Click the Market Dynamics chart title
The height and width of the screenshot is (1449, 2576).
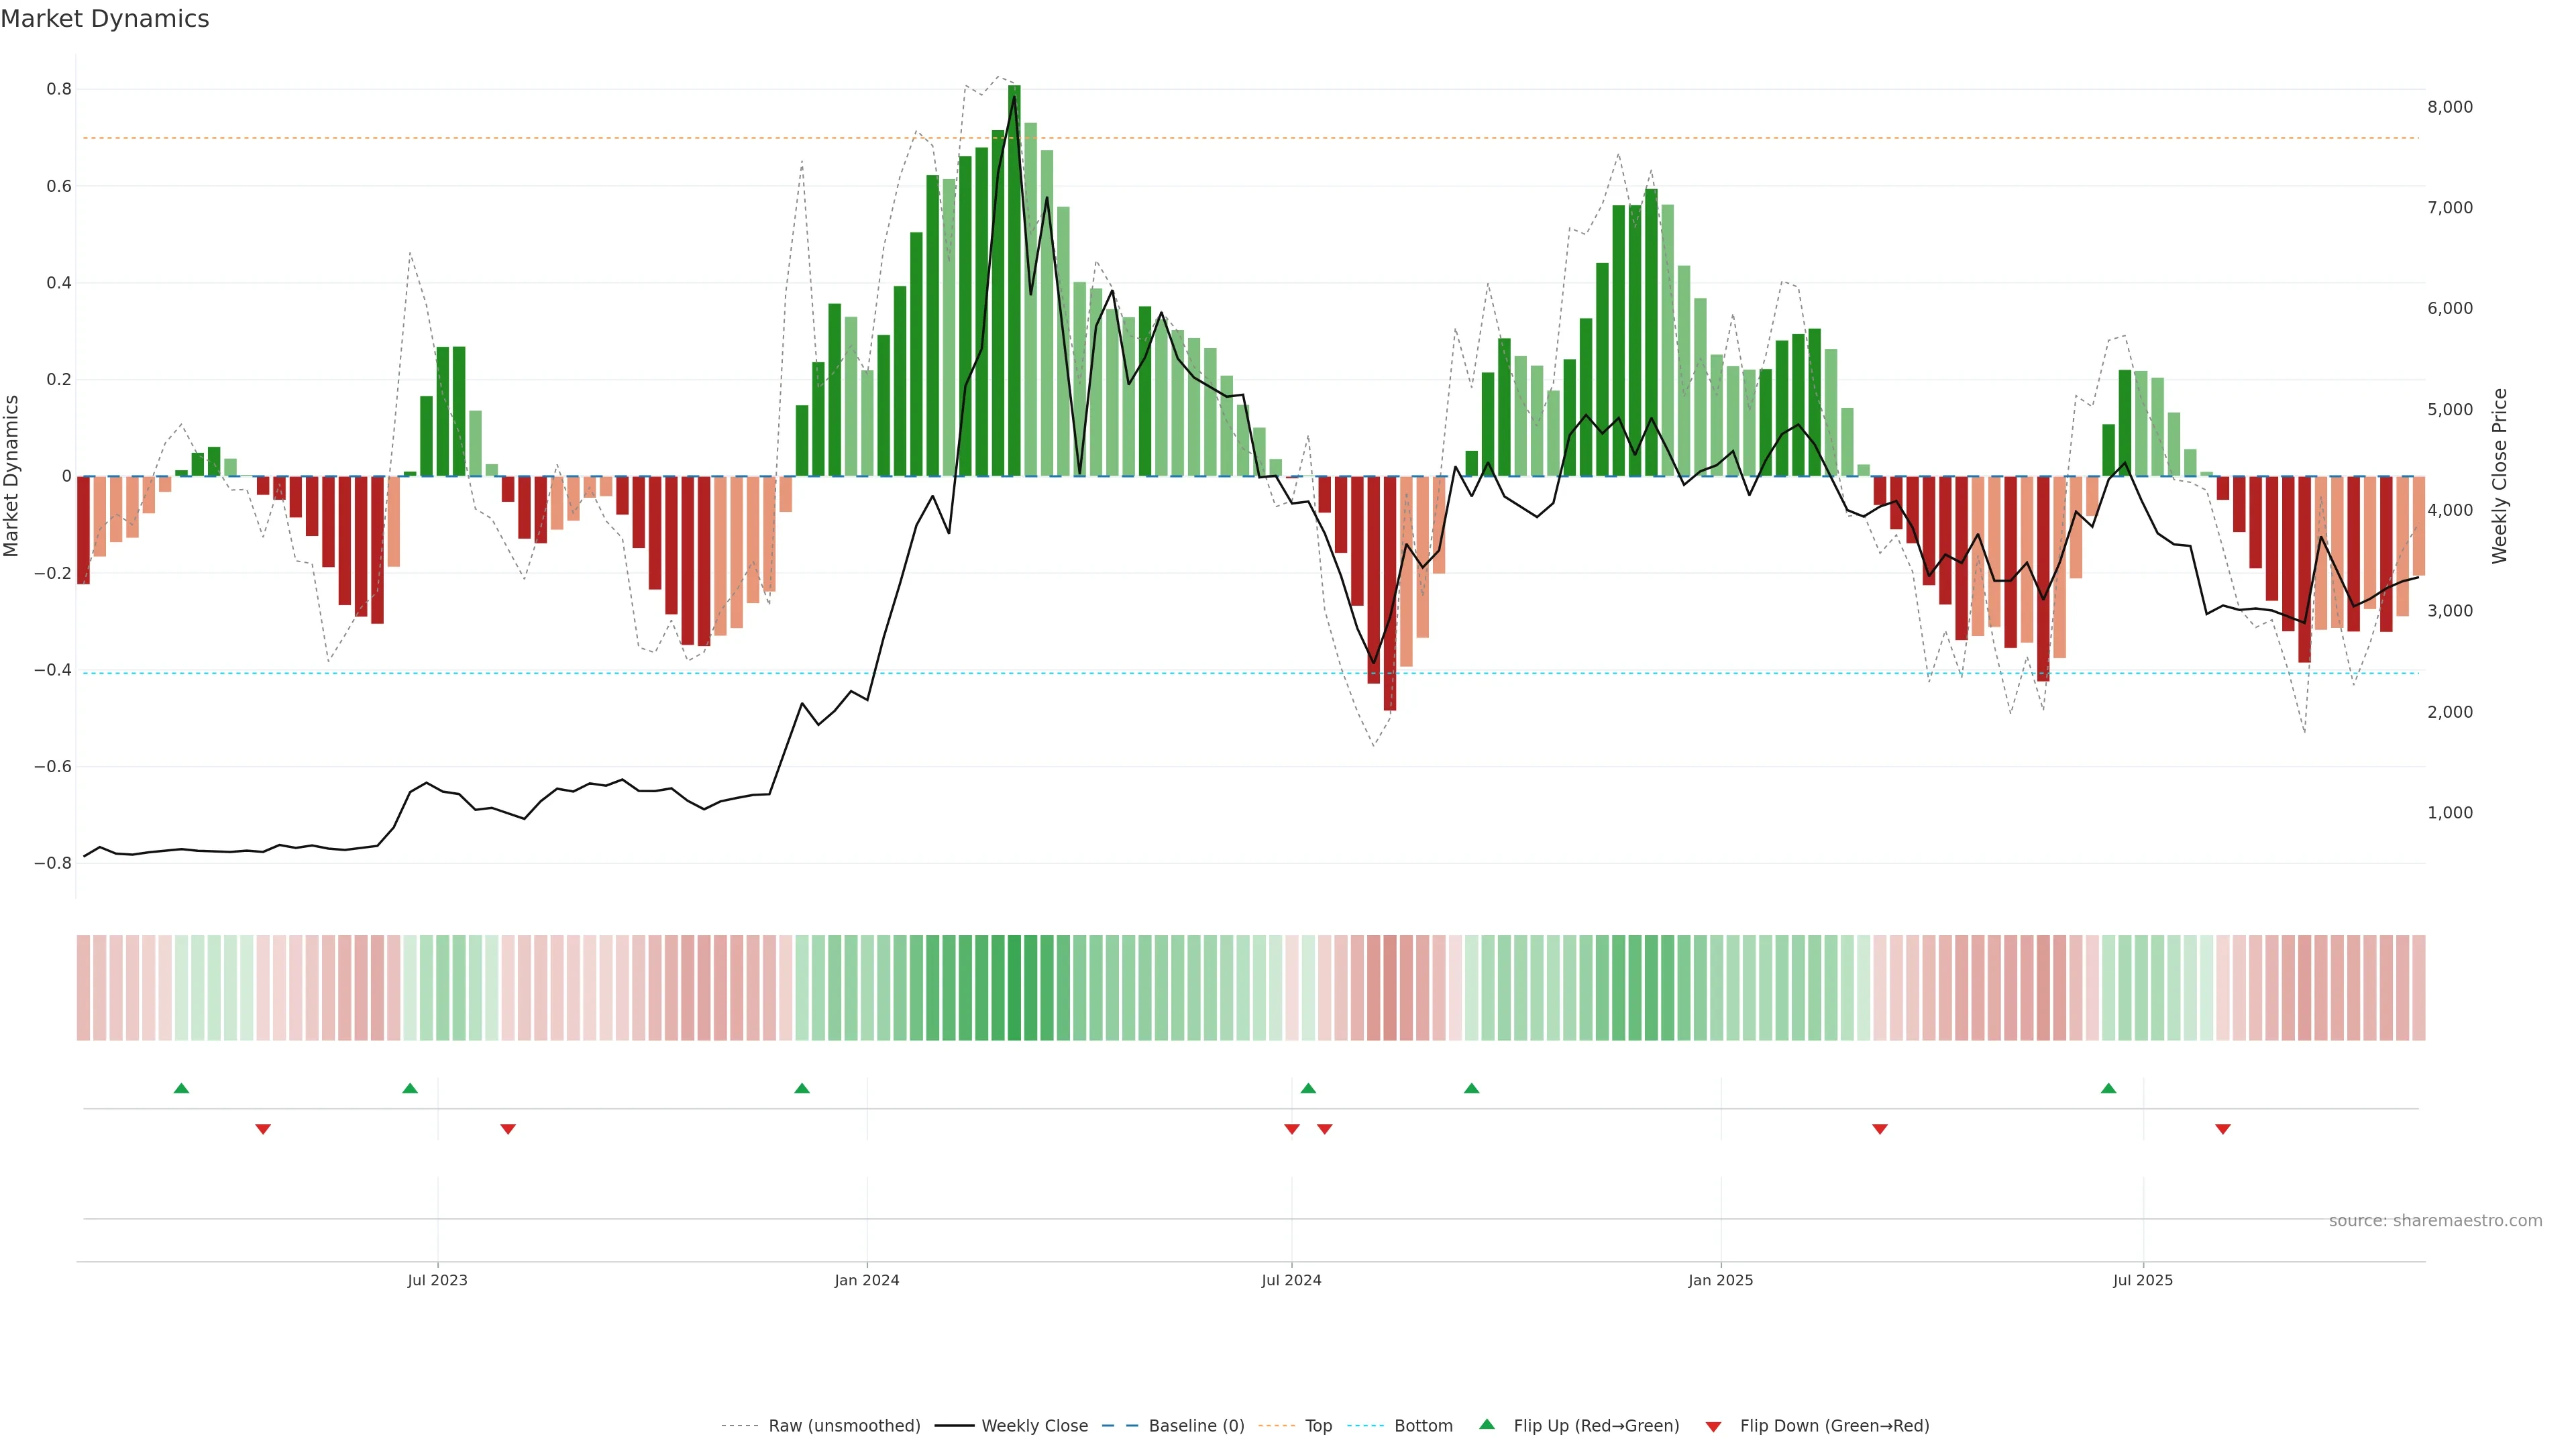105,19
